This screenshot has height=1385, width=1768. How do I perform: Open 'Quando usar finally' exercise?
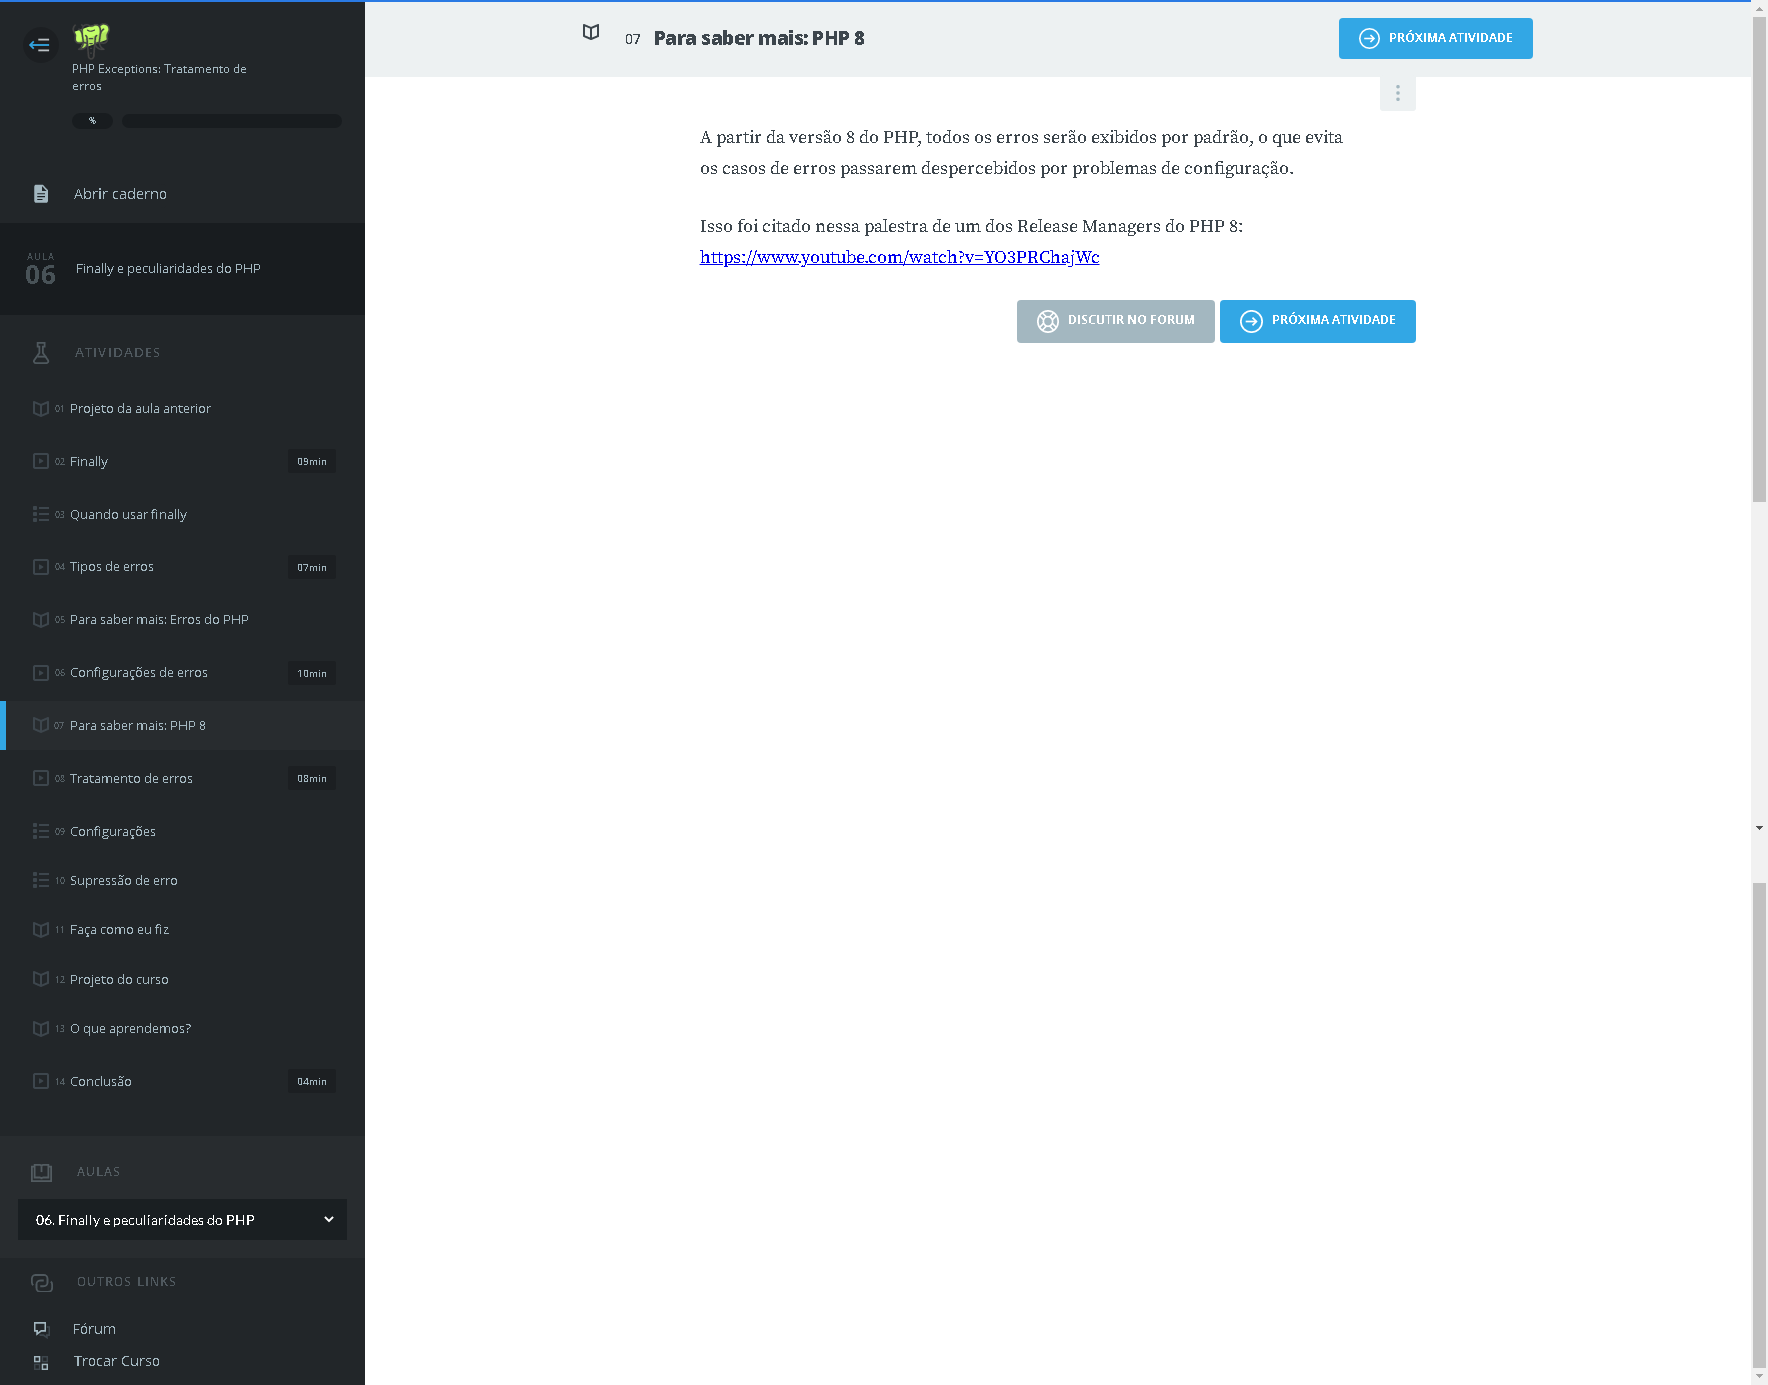128,515
